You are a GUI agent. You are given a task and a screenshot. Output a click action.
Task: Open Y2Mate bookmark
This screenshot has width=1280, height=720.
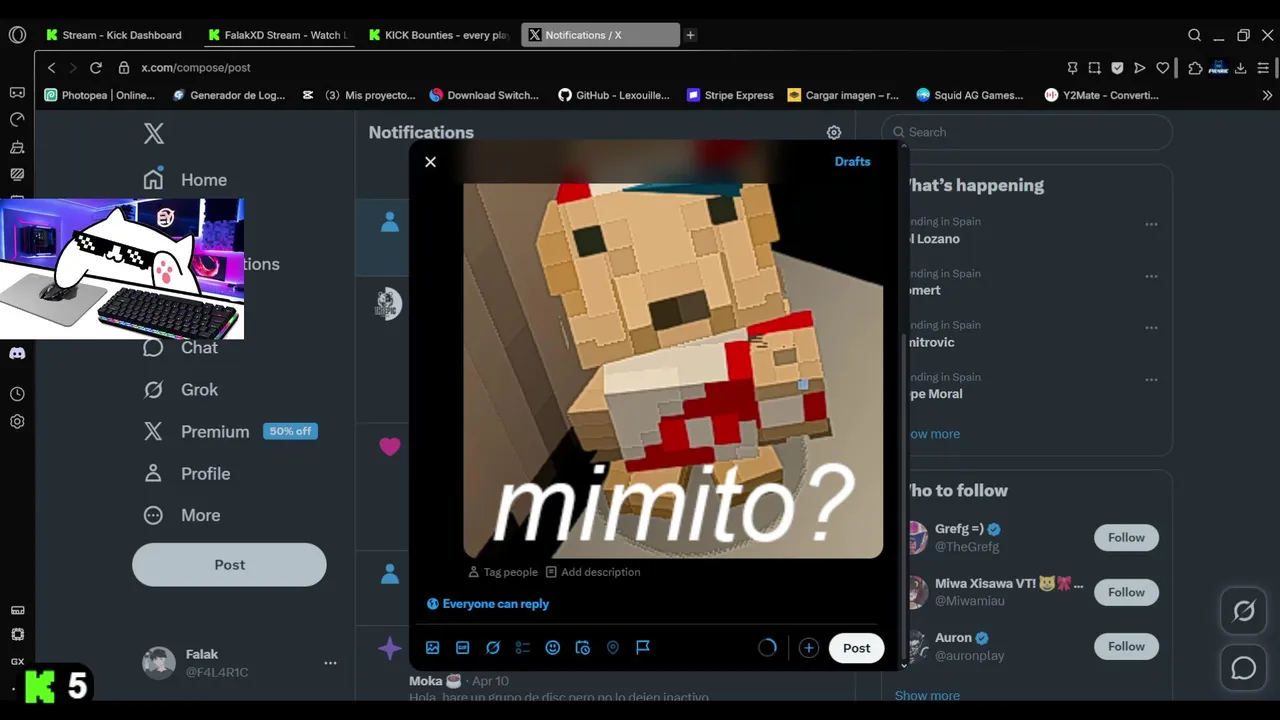pos(1102,95)
